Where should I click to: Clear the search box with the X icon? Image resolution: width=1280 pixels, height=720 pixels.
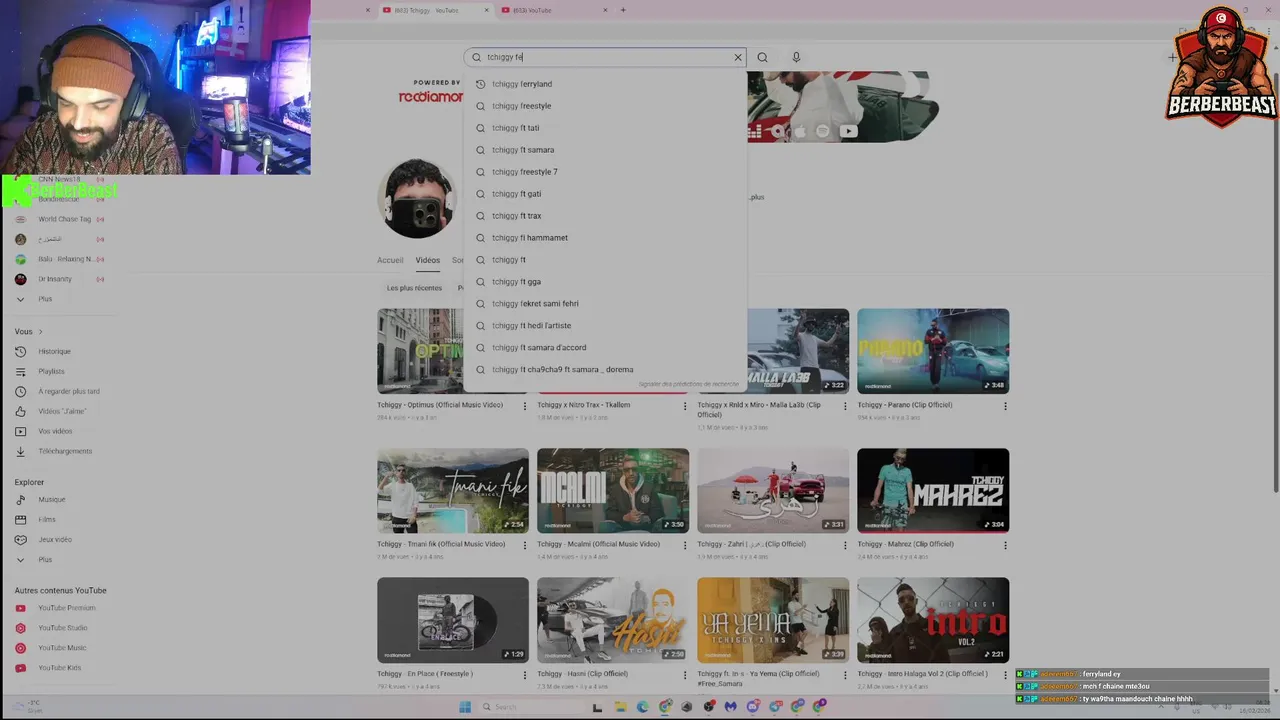pyautogui.click(x=738, y=57)
